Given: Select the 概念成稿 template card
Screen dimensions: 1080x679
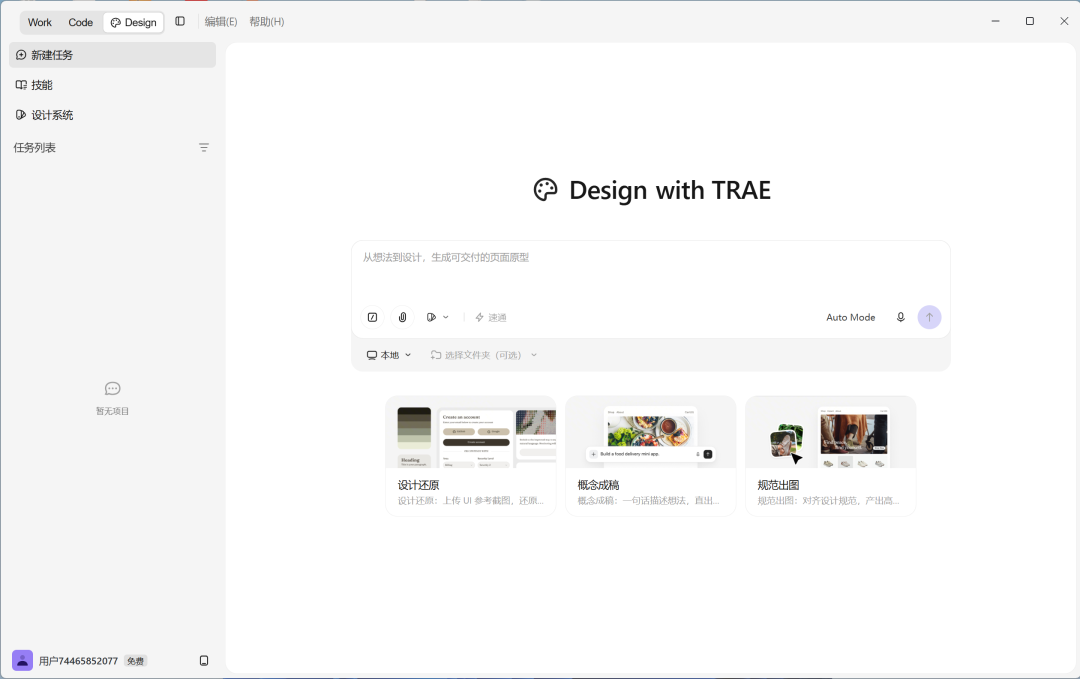Looking at the screenshot, I should pos(650,456).
